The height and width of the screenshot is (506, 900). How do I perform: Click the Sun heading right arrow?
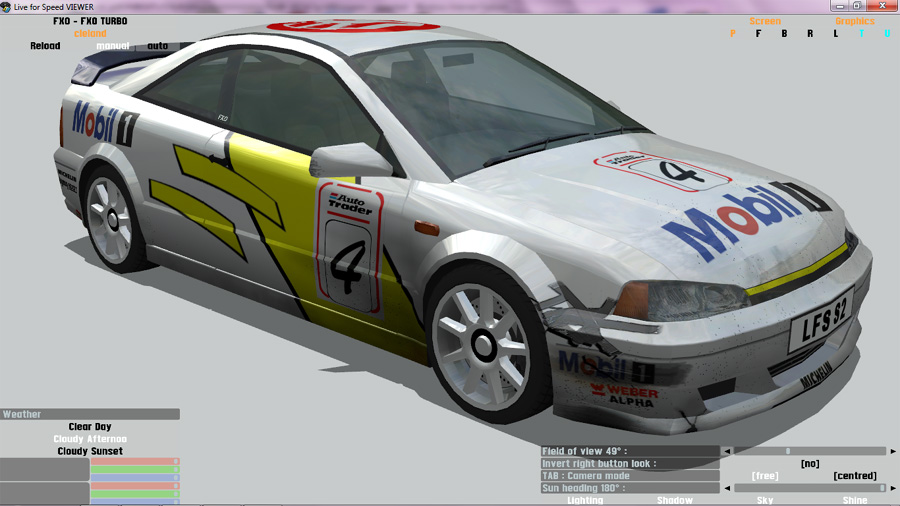(893, 488)
